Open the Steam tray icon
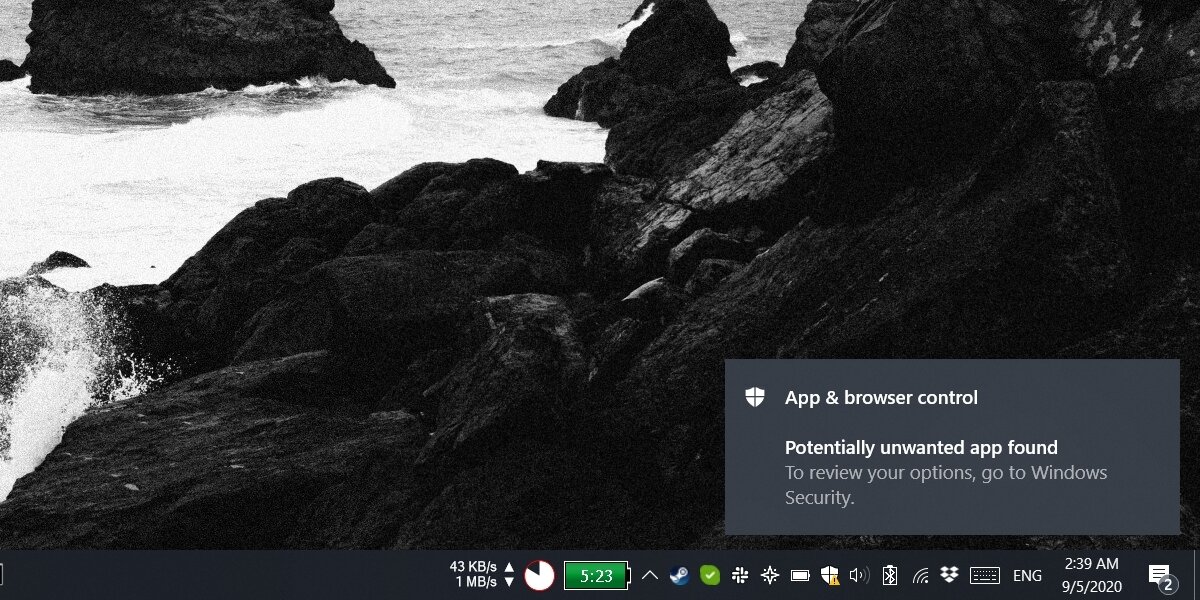Image resolution: width=1200 pixels, height=600 pixels. (679, 575)
